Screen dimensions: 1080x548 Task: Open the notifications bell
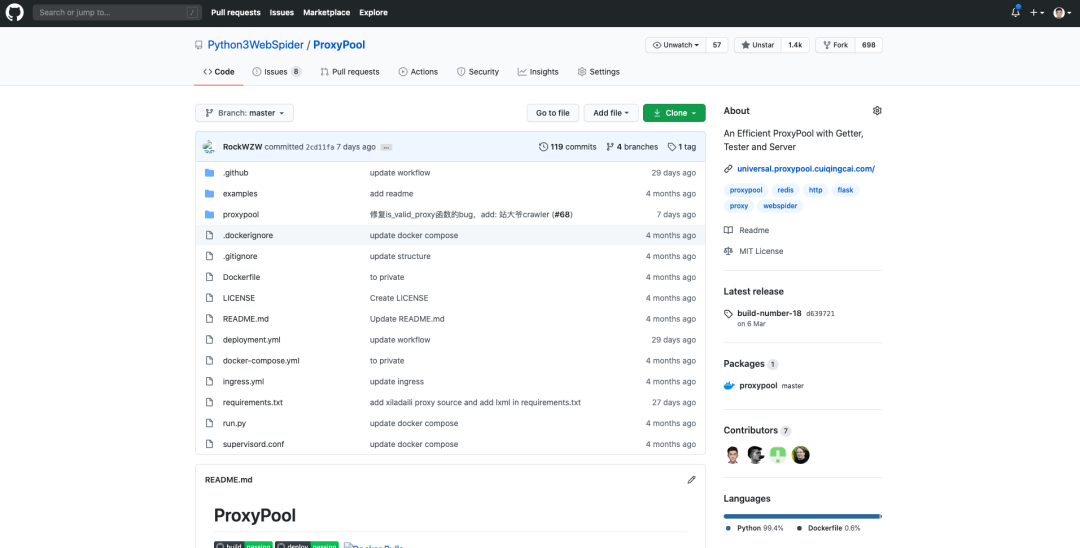coord(1015,12)
